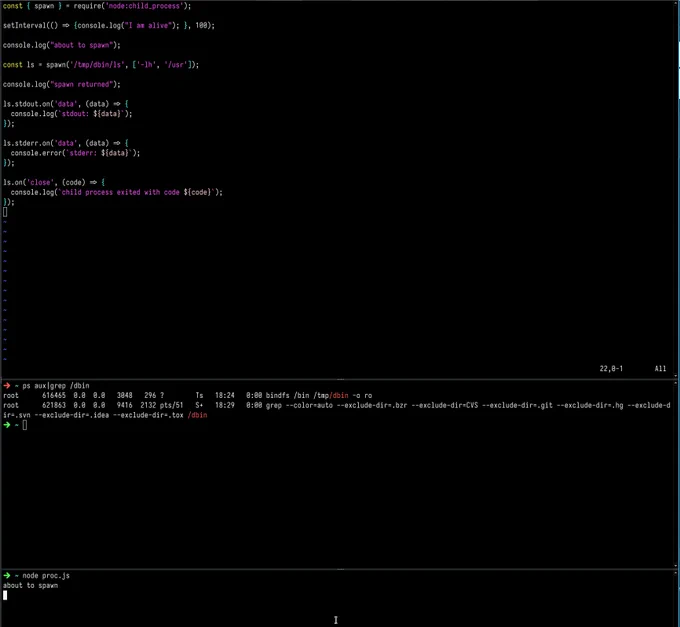Click the require('node:child_process') line
680x627 pixels.
pyautogui.click(x=97, y=6)
